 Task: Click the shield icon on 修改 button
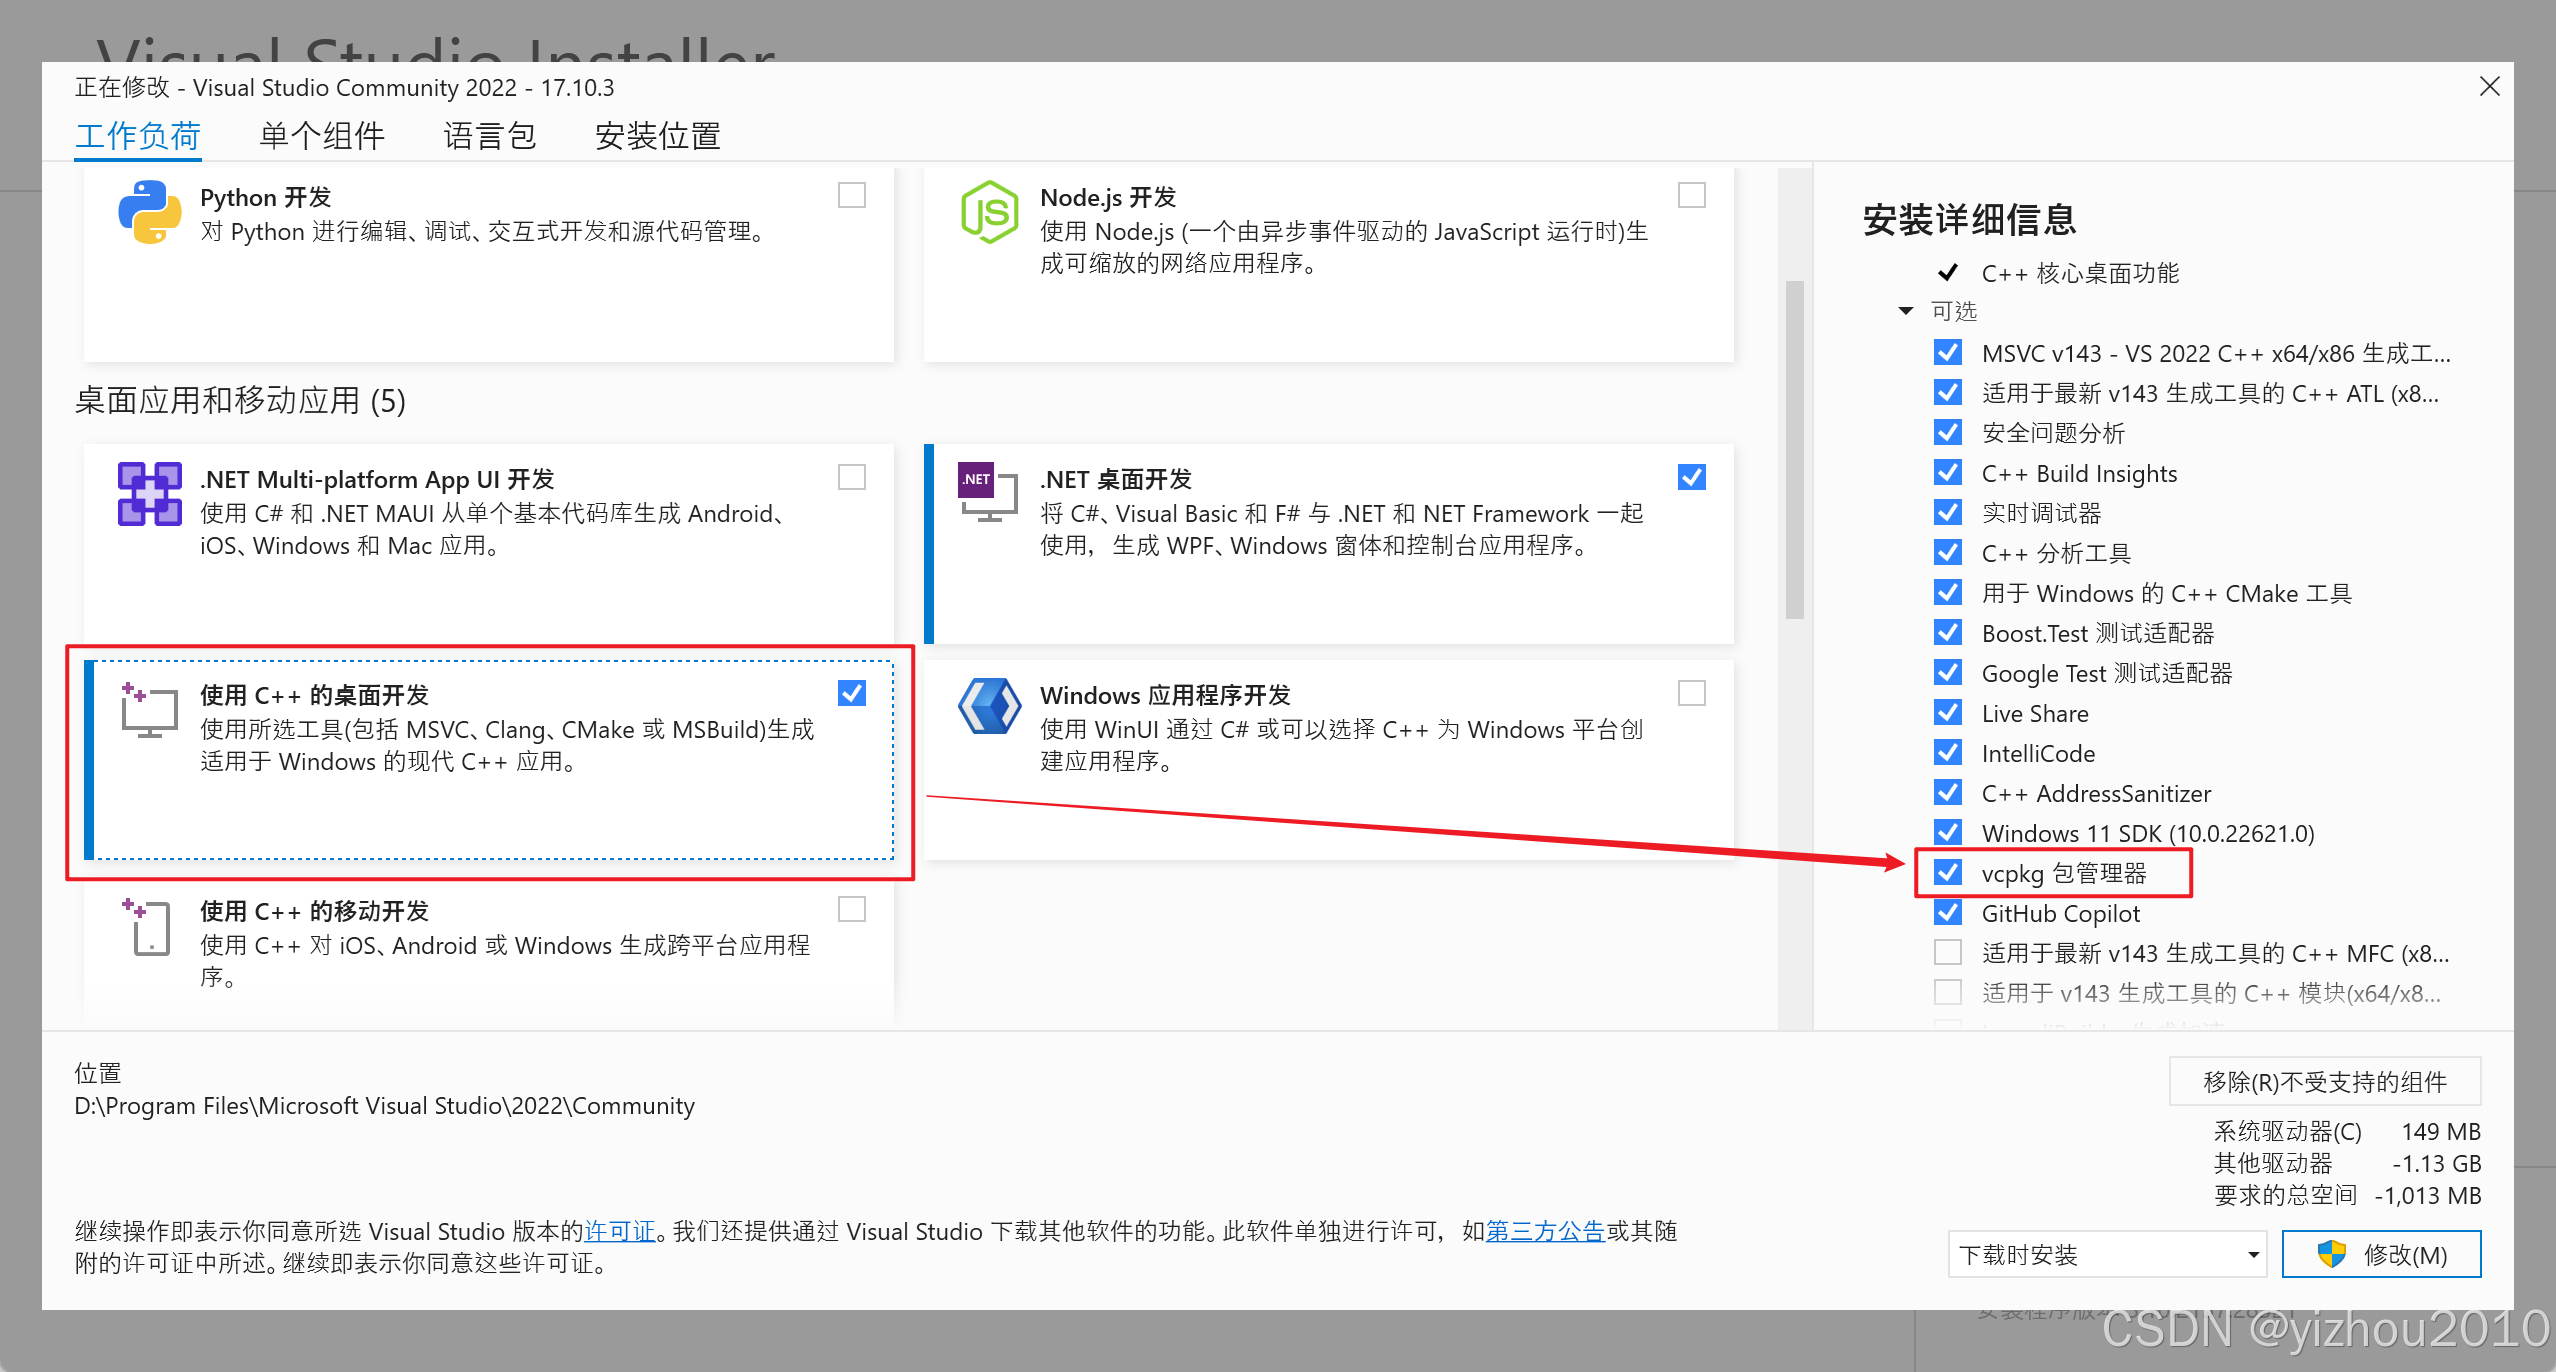2331,1254
